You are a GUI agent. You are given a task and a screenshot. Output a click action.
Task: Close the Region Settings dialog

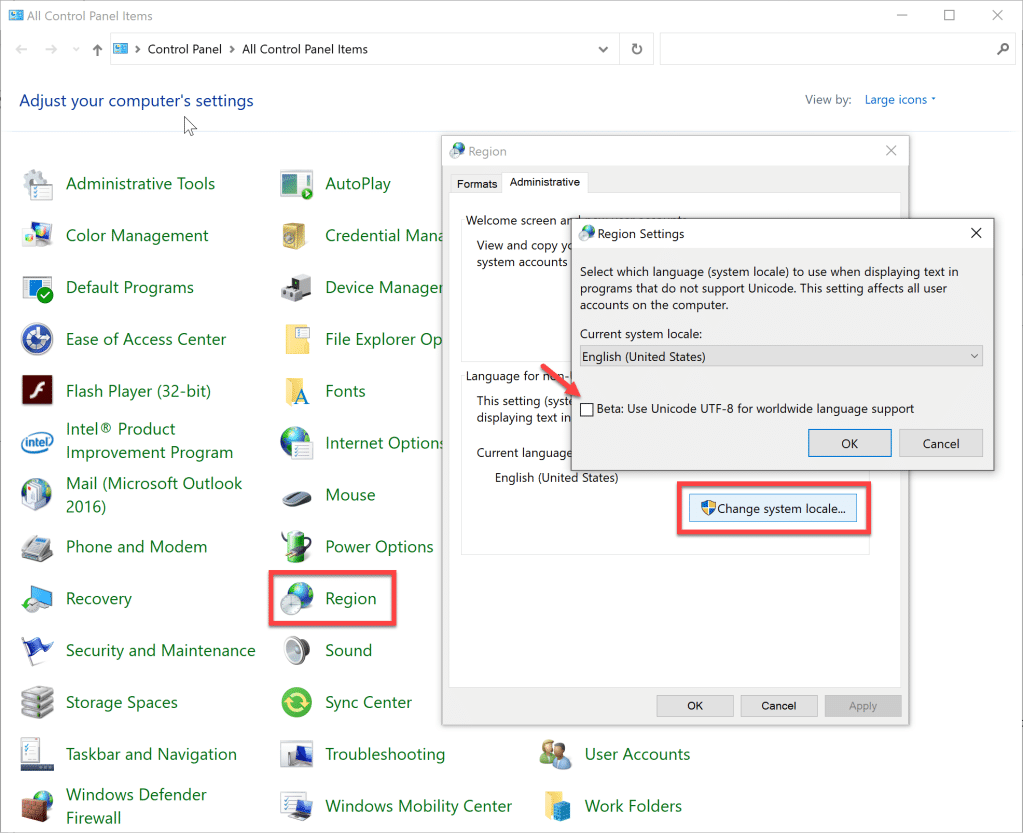pos(976,233)
